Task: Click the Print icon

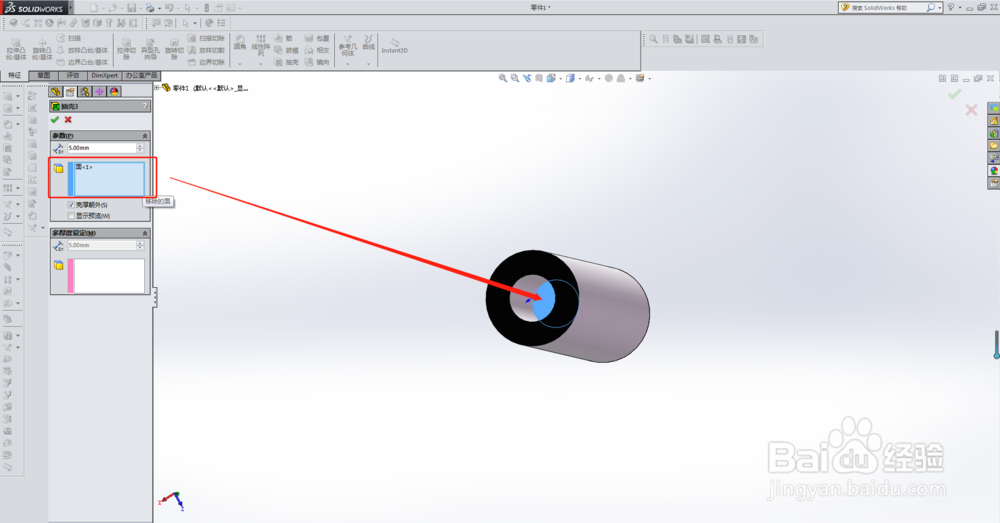Action: tap(150, 8)
